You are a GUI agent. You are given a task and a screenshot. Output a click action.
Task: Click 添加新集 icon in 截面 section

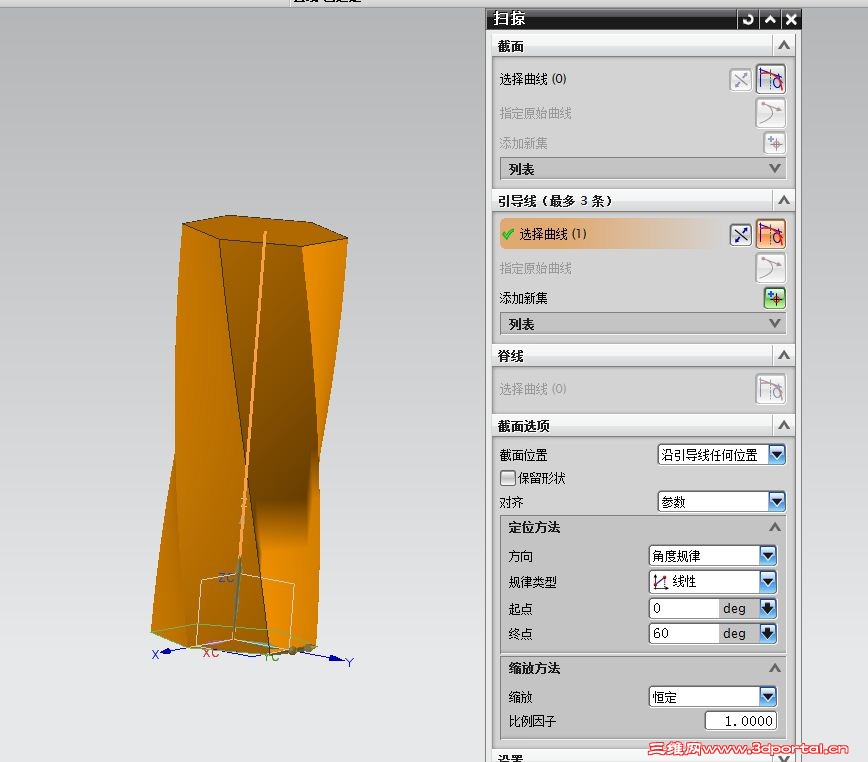[x=775, y=143]
